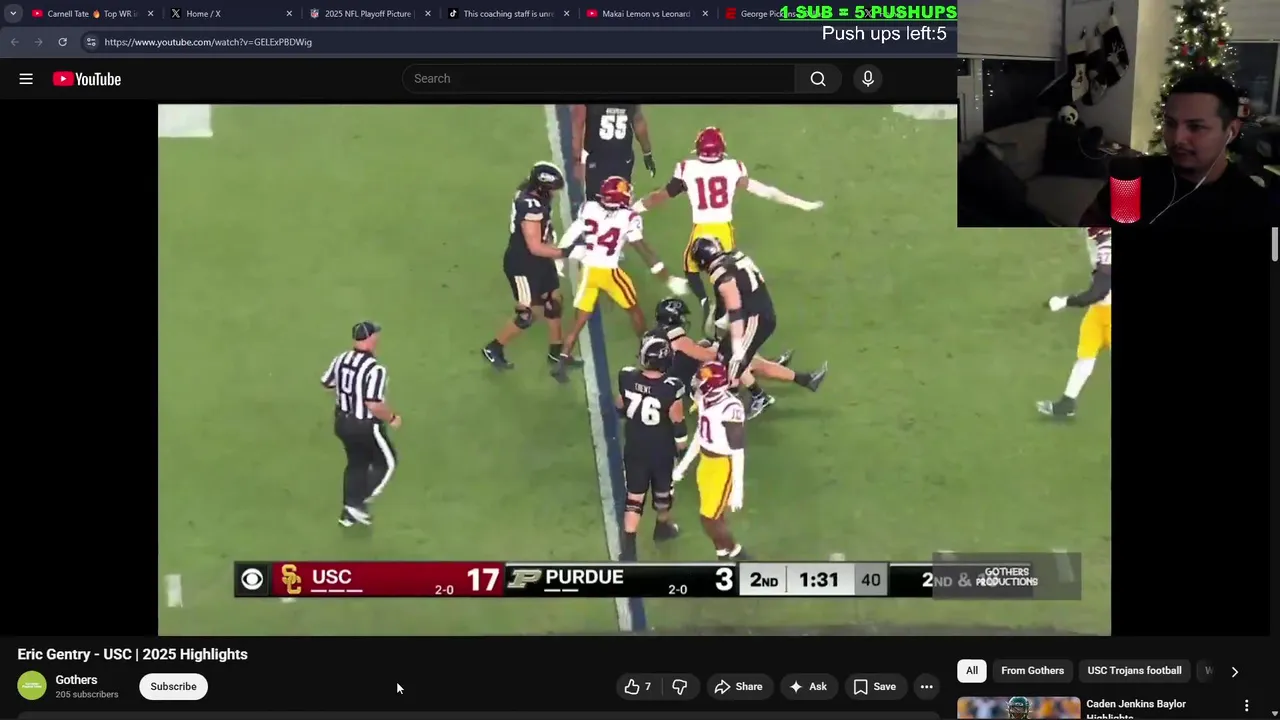
Task: Go forward in browser history
Action: 38,42
